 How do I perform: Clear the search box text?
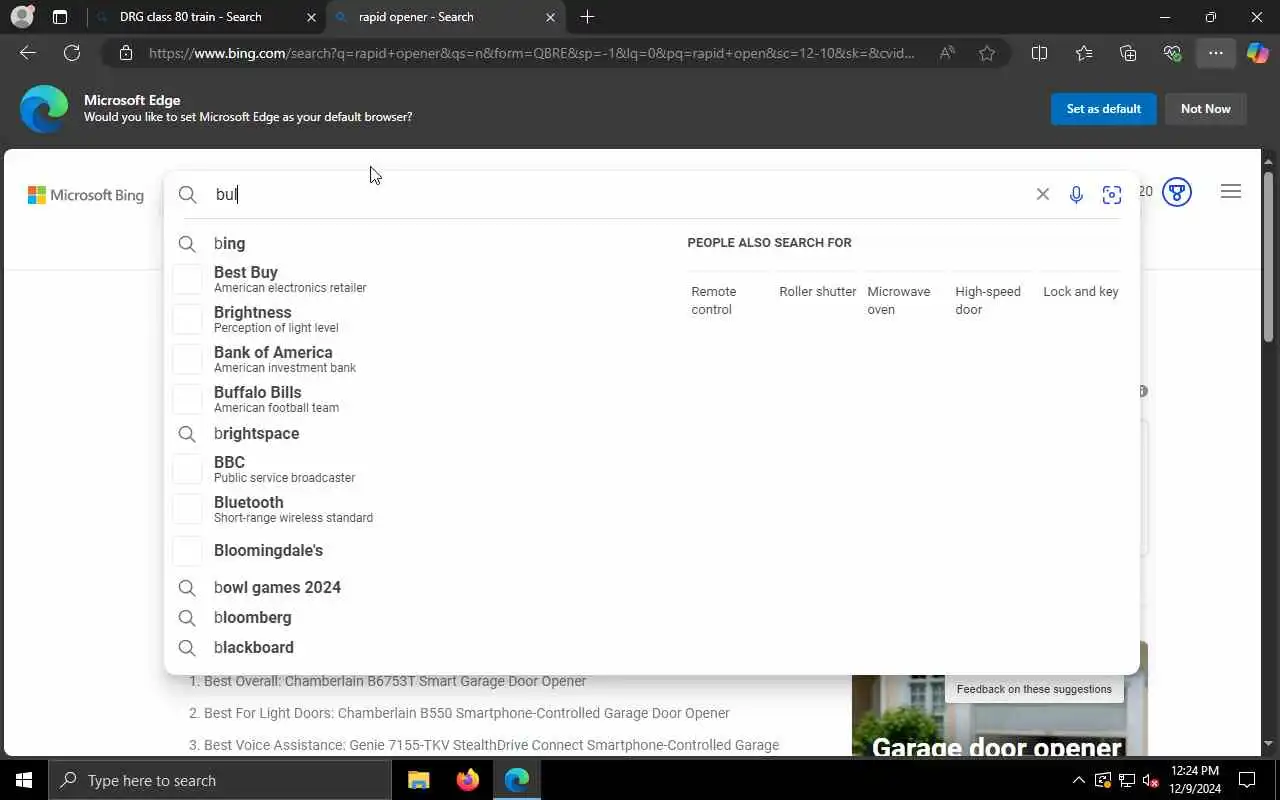click(1042, 194)
